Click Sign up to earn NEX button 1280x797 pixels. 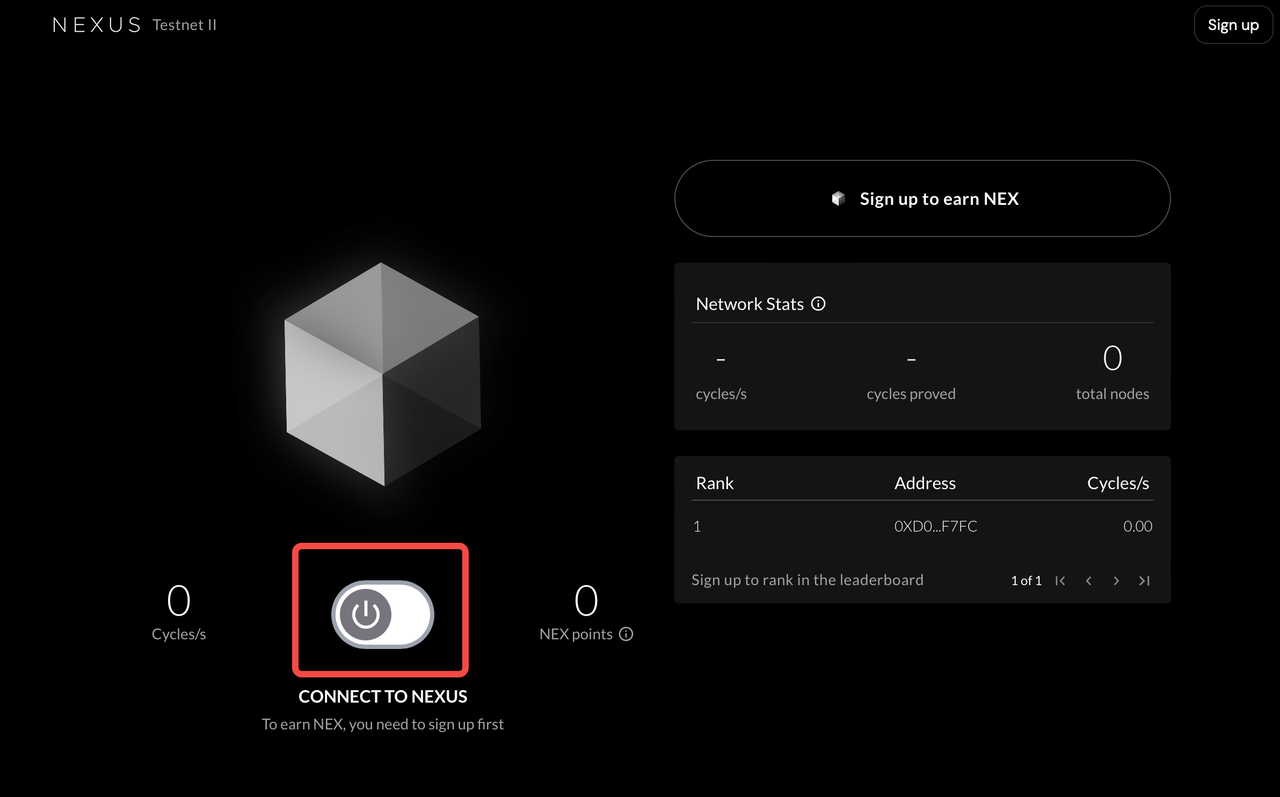click(x=922, y=199)
